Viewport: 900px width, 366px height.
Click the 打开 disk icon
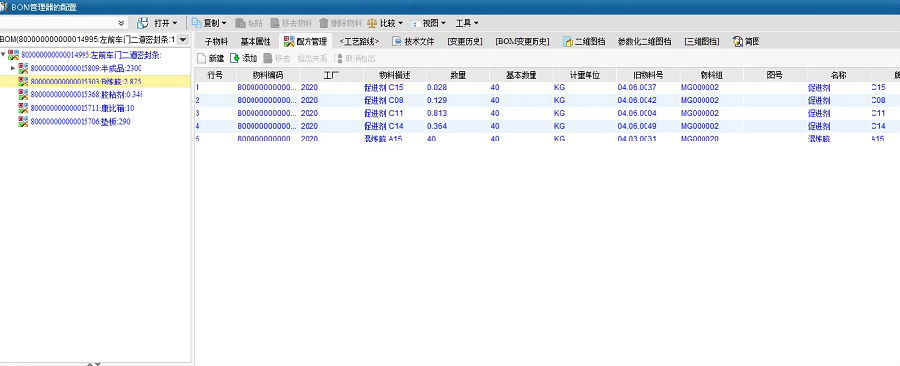(143, 23)
